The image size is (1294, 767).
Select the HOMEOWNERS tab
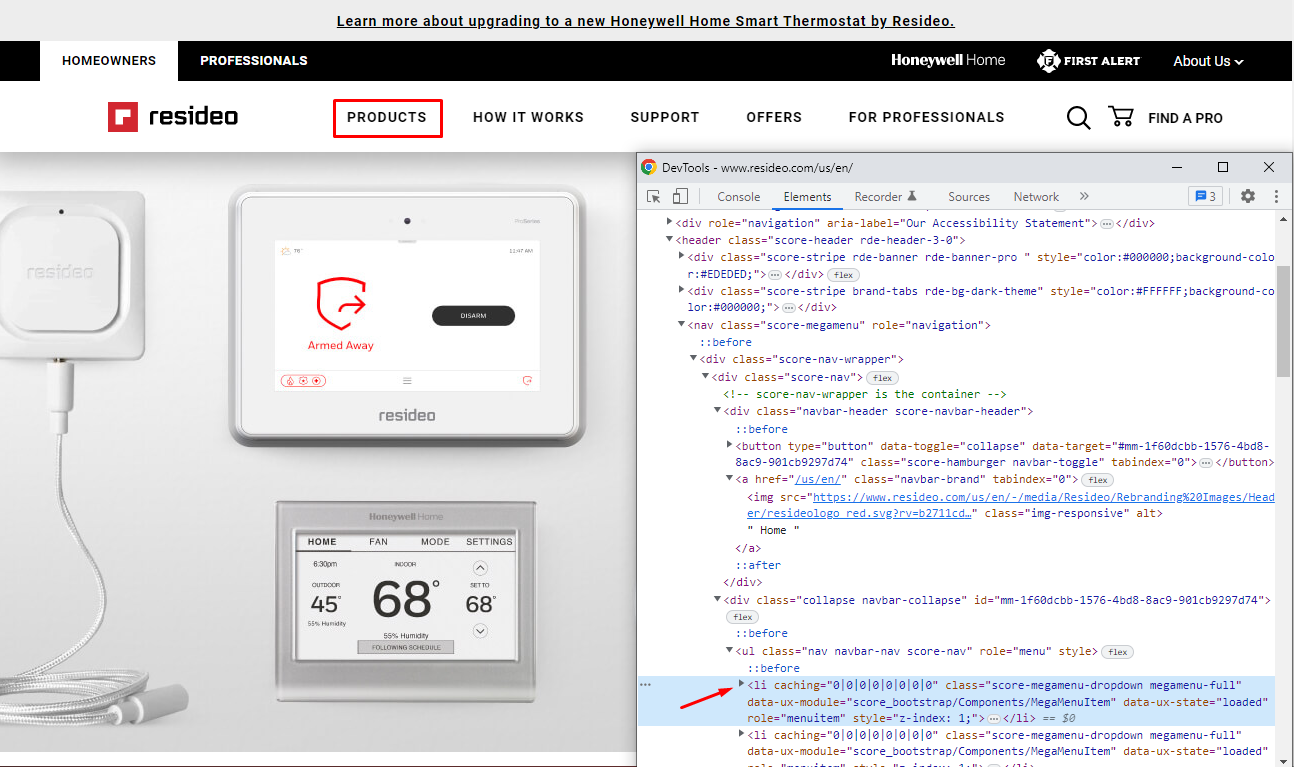point(109,61)
